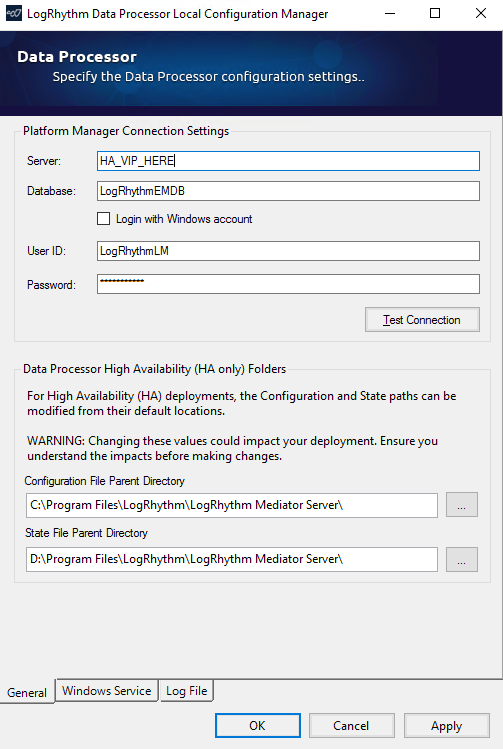Minimize the Configuration Manager window
503x749 pixels.
click(390, 13)
